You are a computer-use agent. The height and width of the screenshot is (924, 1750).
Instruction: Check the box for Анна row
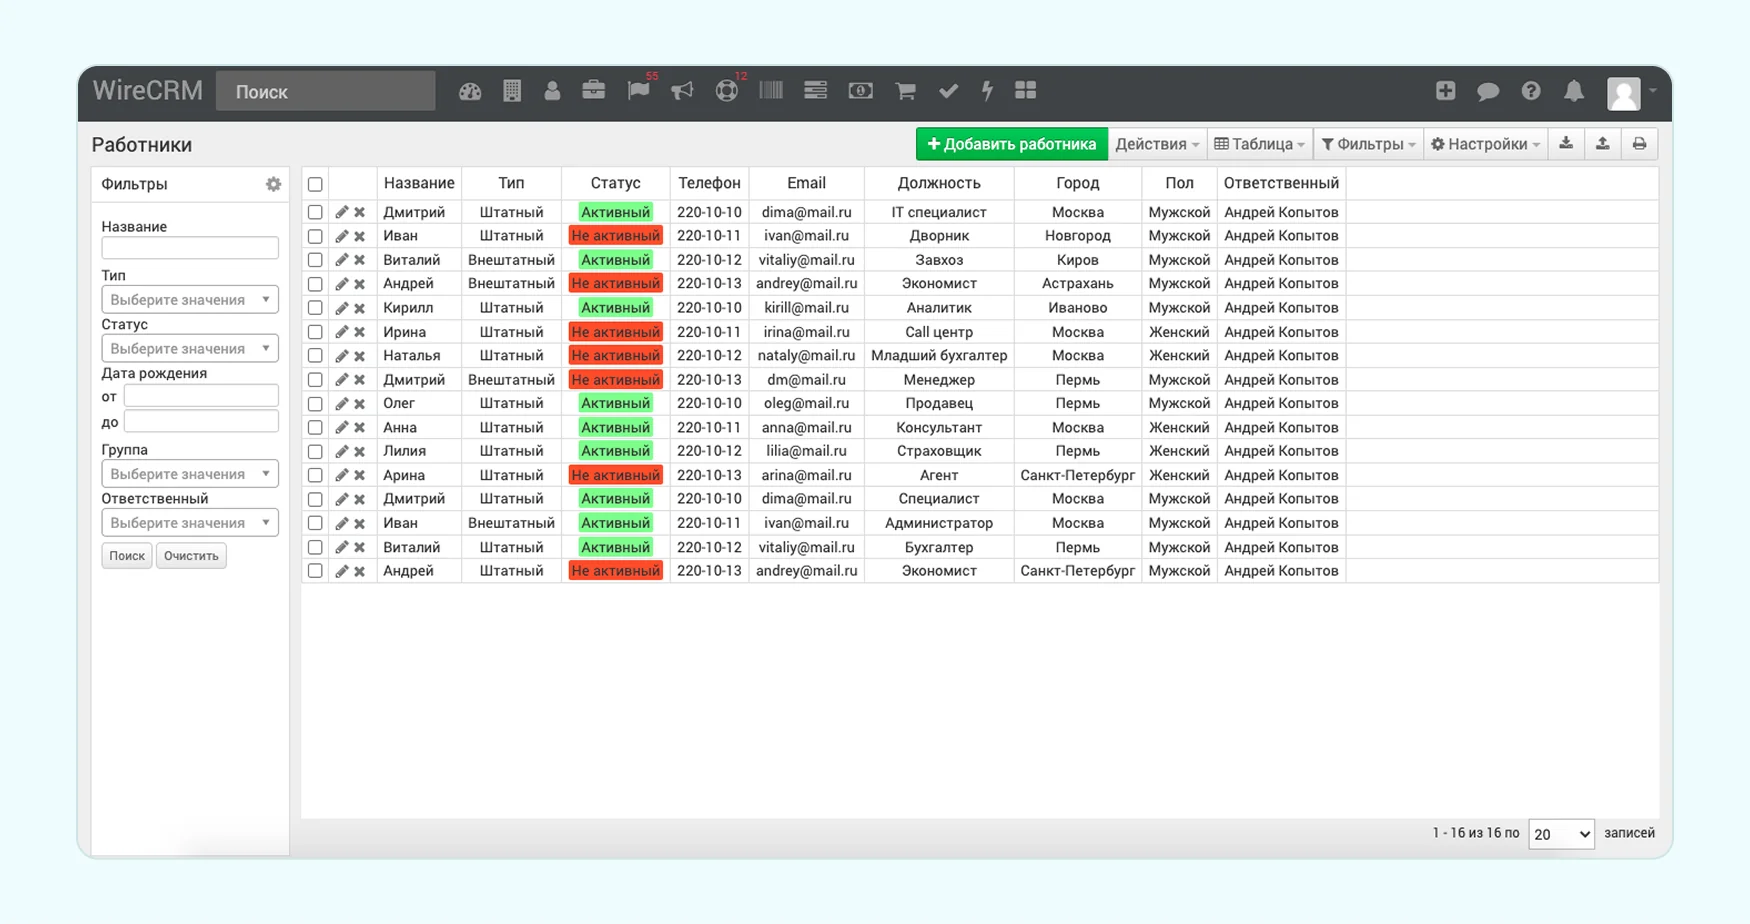(x=315, y=428)
